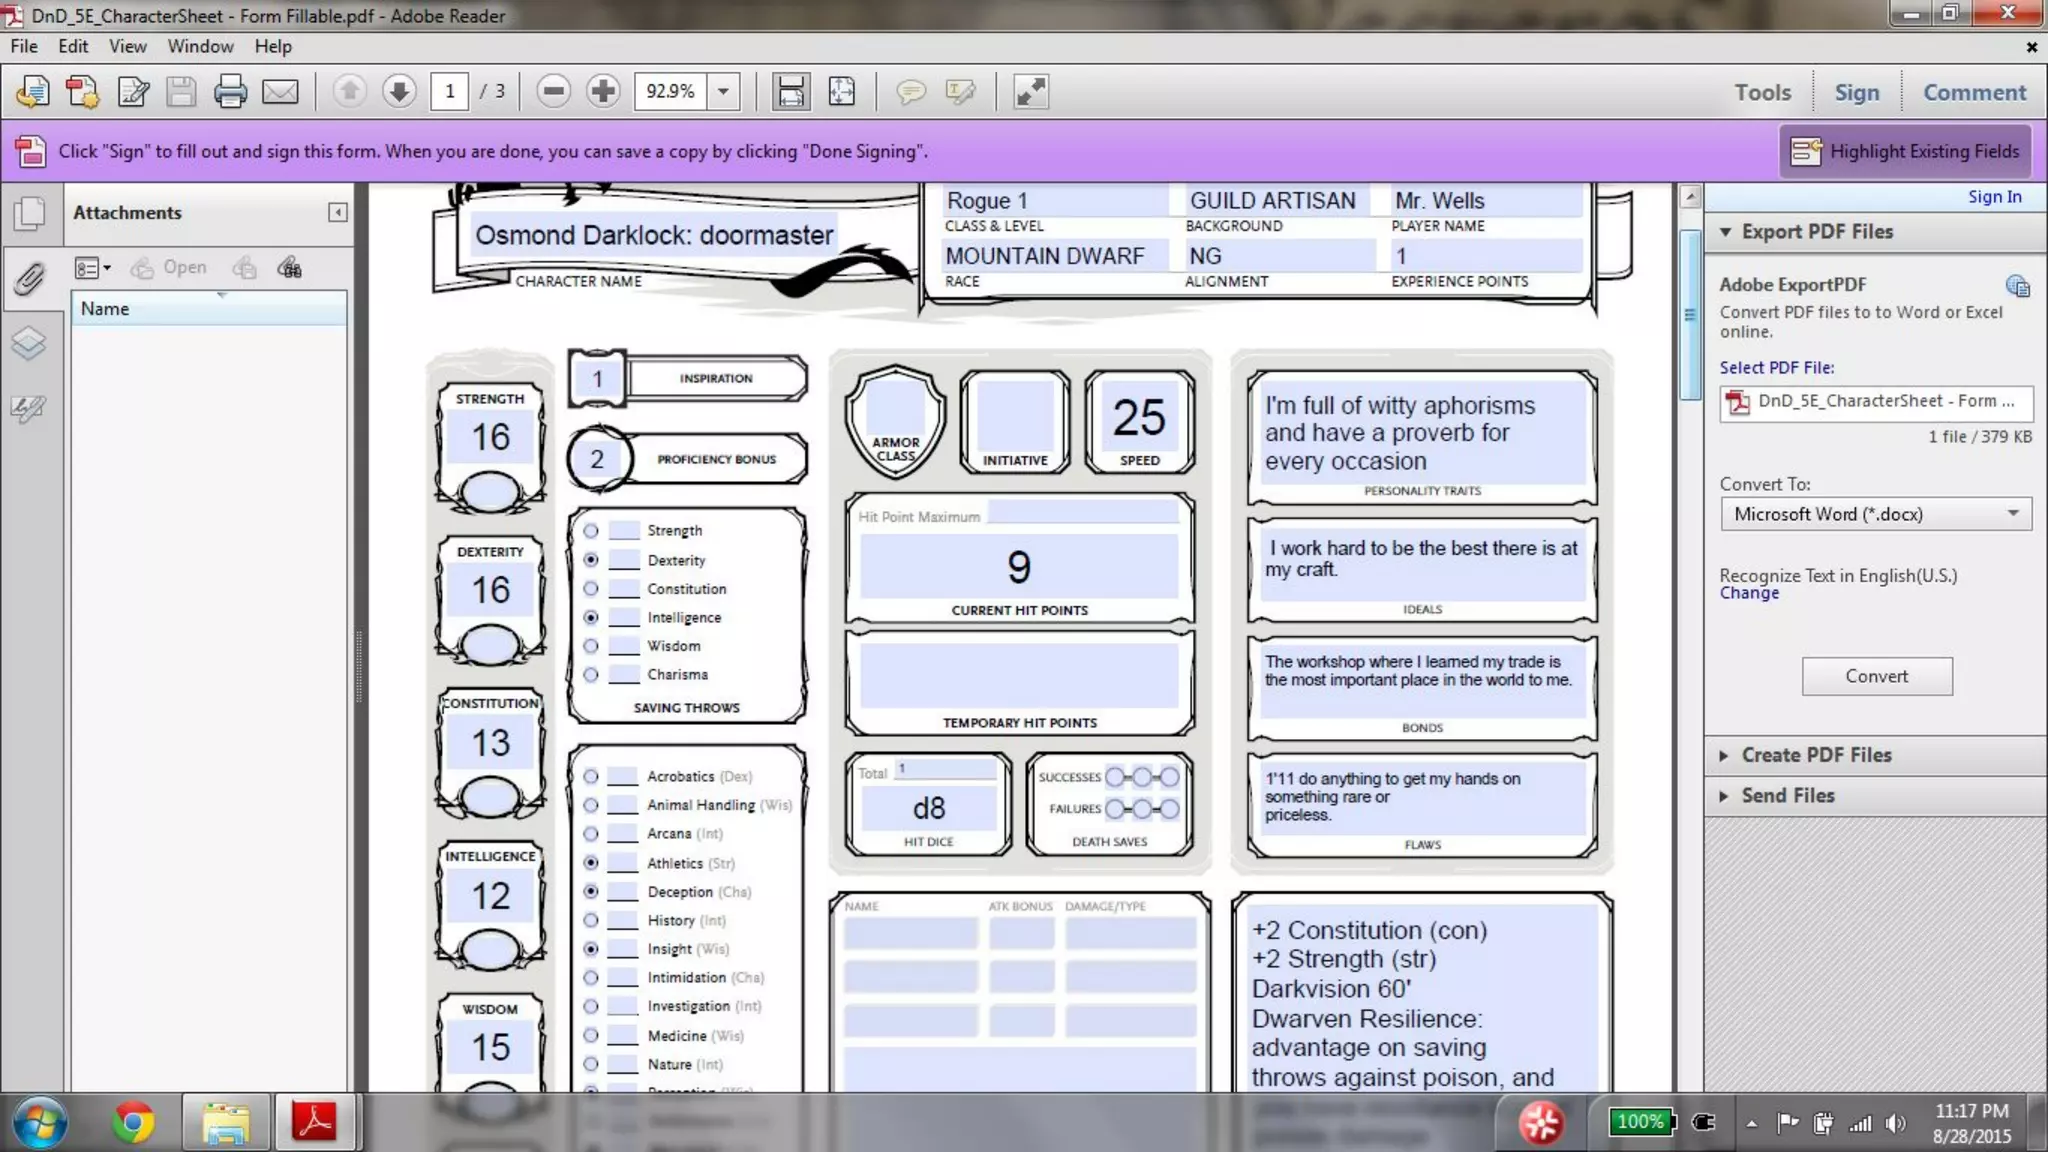Click the Send by email envelope icon
2048x1152 pixels.
coord(280,92)
